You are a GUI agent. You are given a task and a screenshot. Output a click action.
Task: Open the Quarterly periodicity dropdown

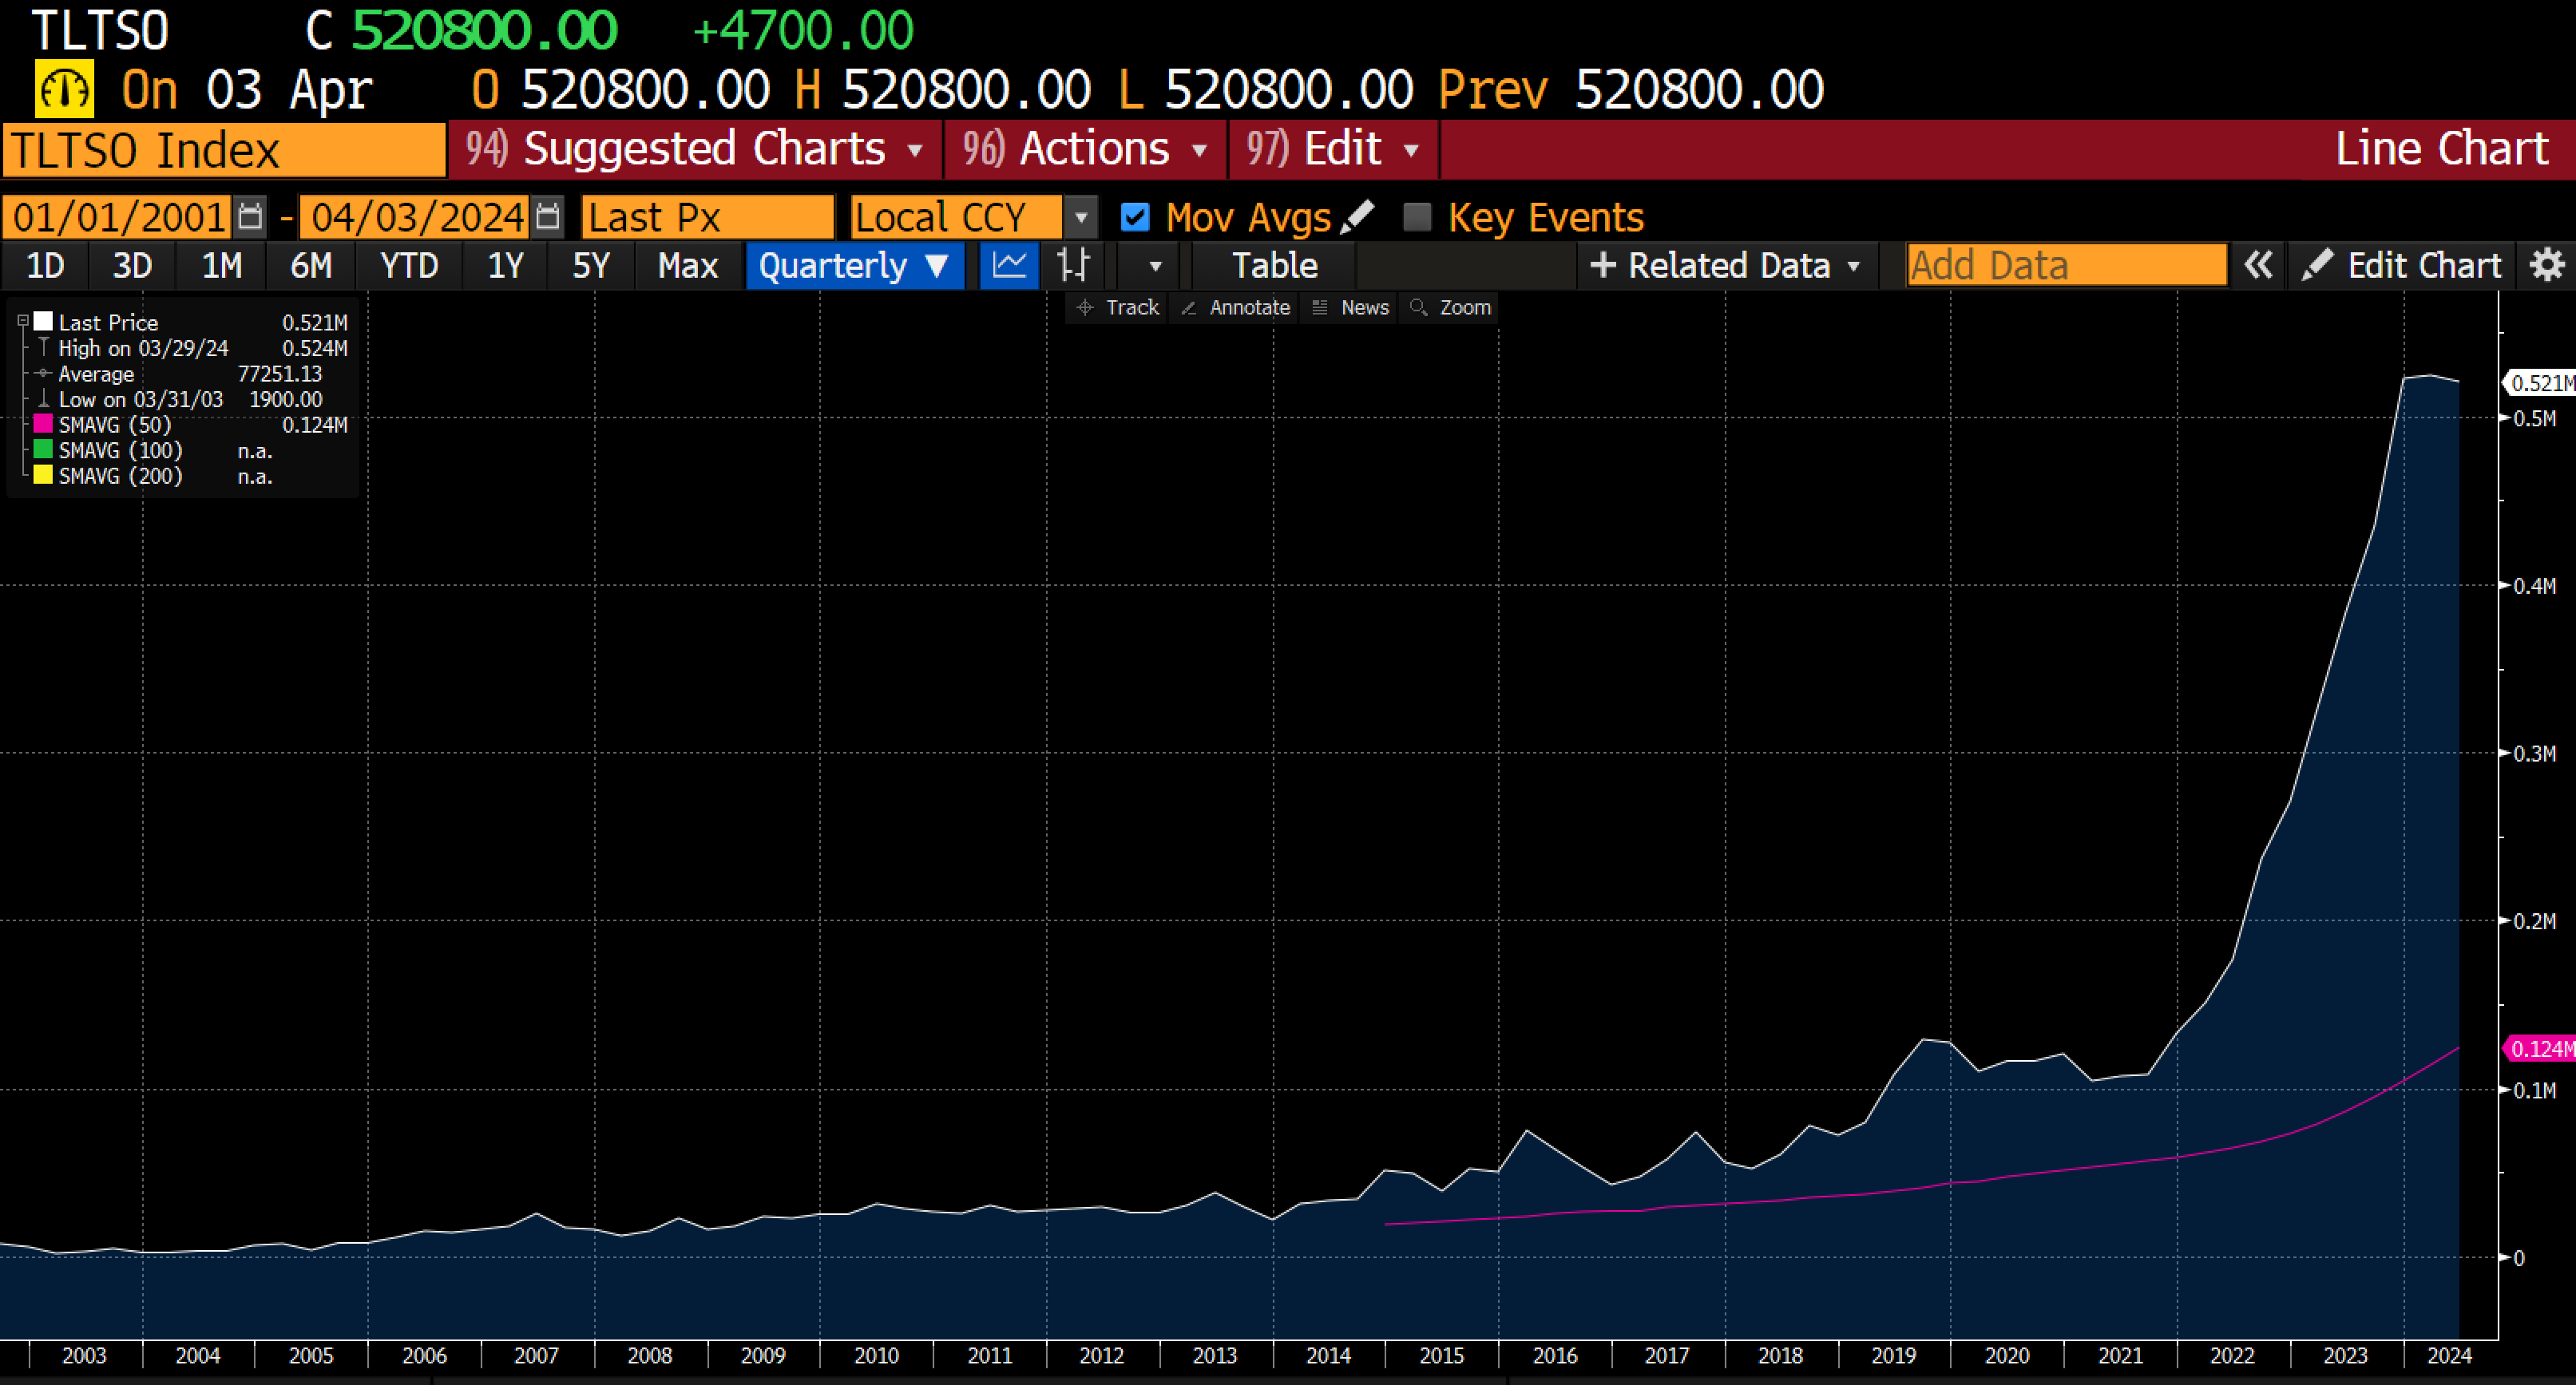pyautogui.click(x=854, y=266)
